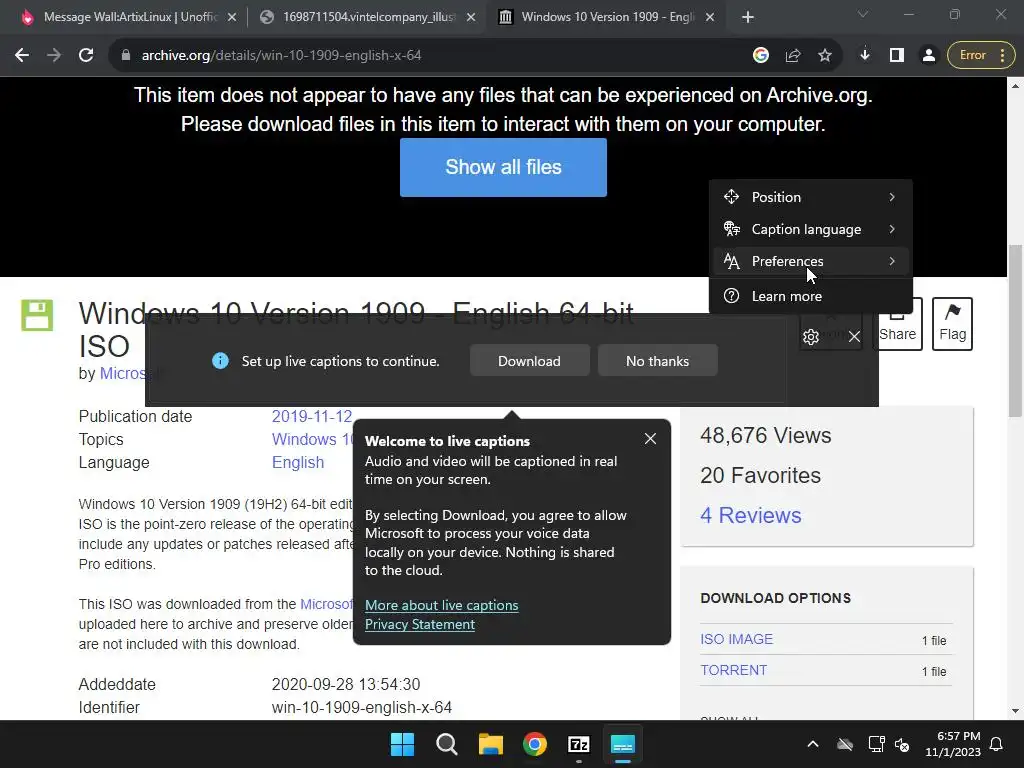The width and height of the screenshot is (1024, 768).
Task: Open 7-Zip from the taskbar
Action: pos(579,744)
